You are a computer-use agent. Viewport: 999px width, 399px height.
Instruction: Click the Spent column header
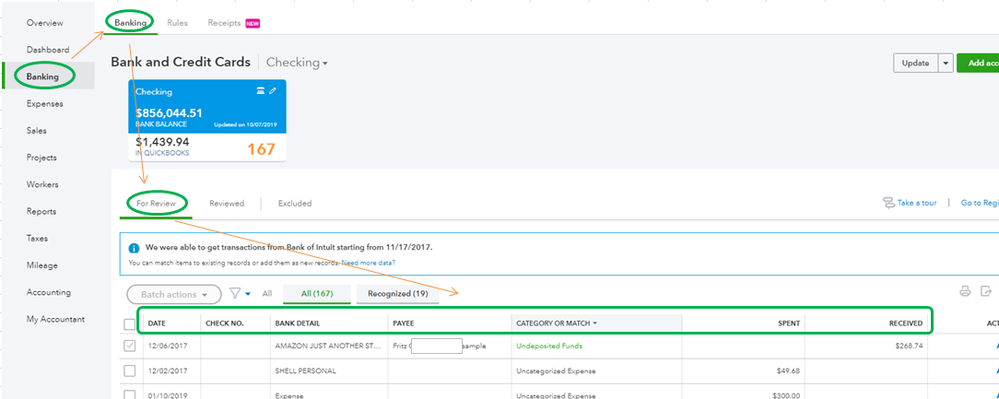pos(789,323)
